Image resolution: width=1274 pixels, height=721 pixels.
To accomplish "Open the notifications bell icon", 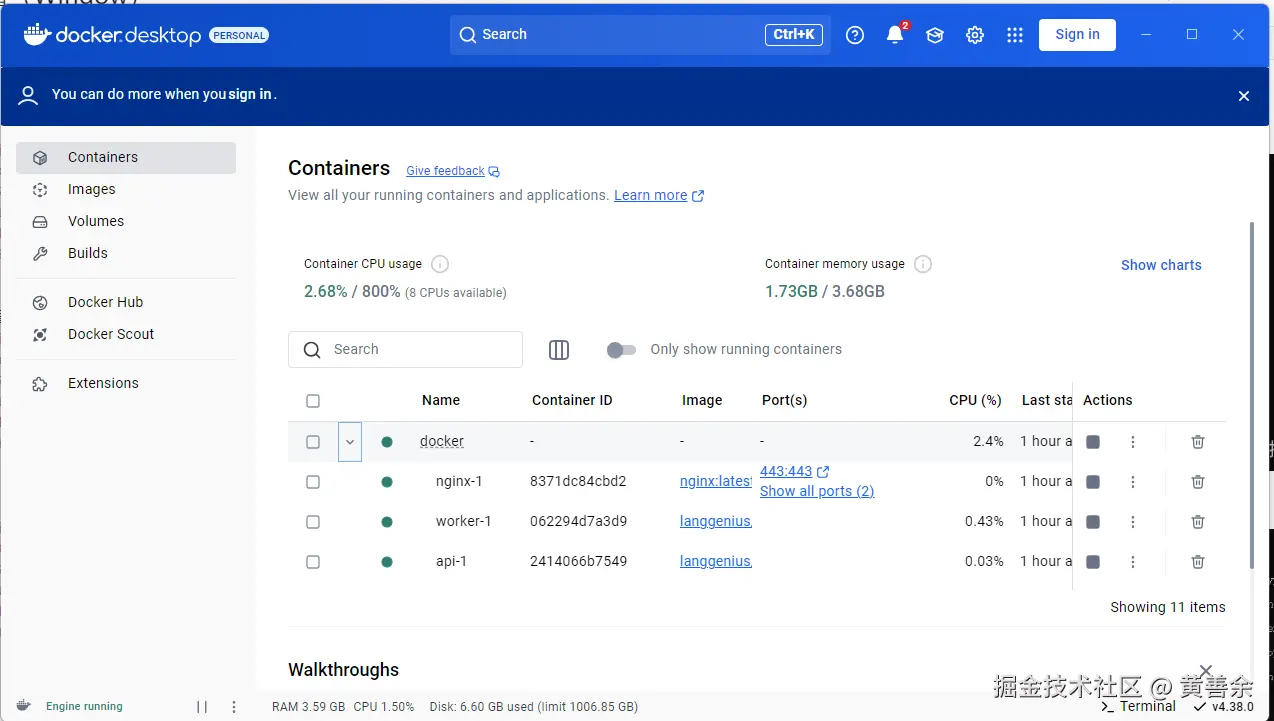I will click(896, 35).
